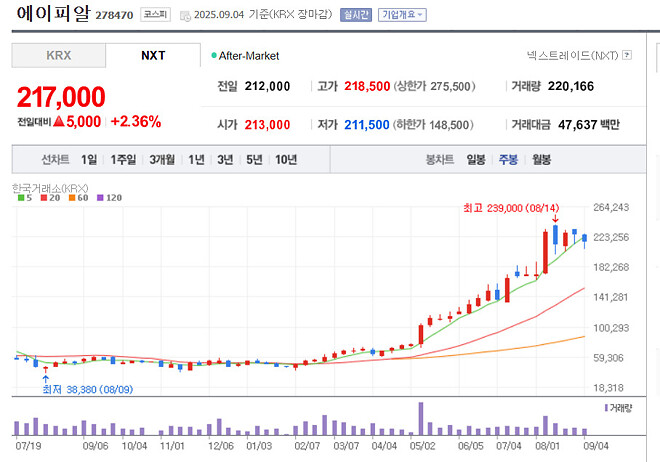The image size is (660, 462).
Task: Select the 10년 line chart period
Action: coord(286,159)
